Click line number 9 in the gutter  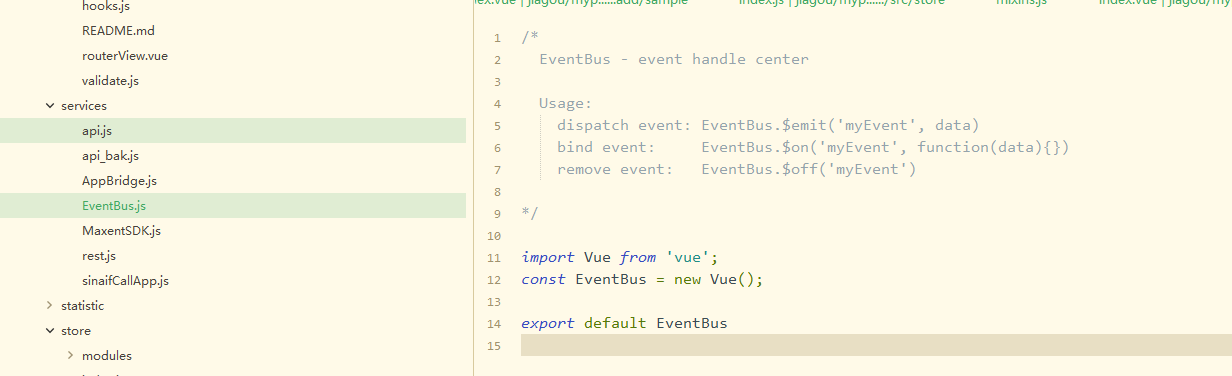click(497, 213)
